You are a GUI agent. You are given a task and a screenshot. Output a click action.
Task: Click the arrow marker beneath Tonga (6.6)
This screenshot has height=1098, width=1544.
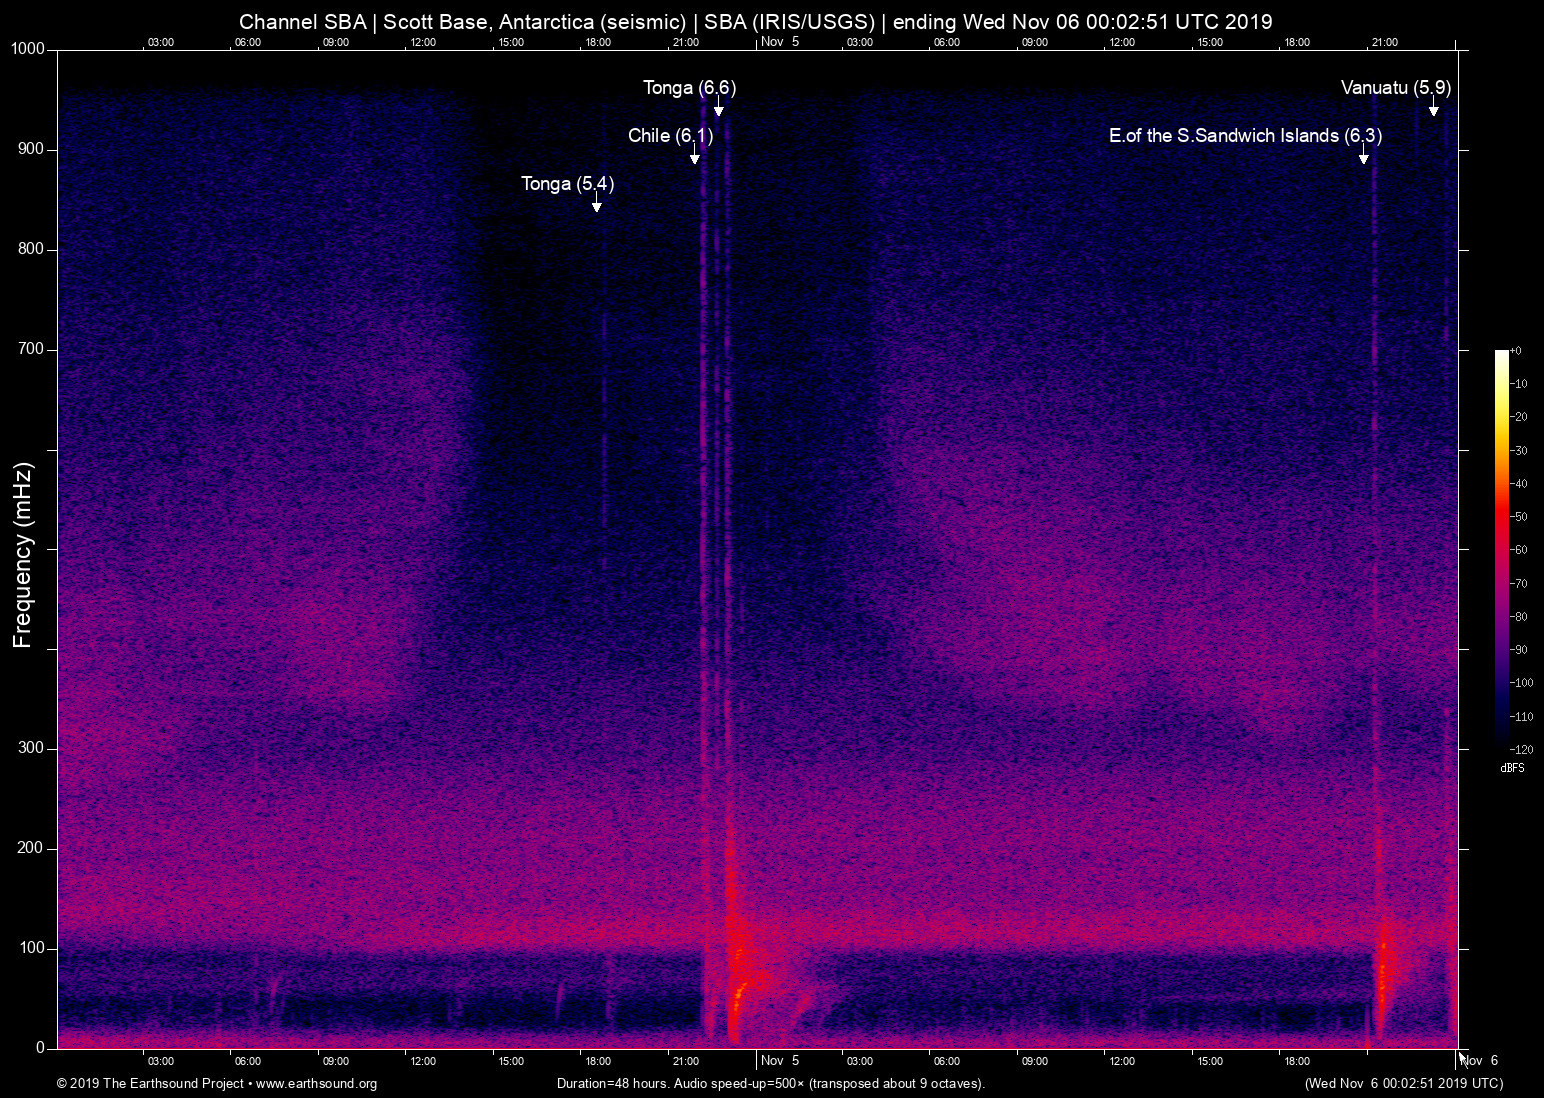(718, 109)
